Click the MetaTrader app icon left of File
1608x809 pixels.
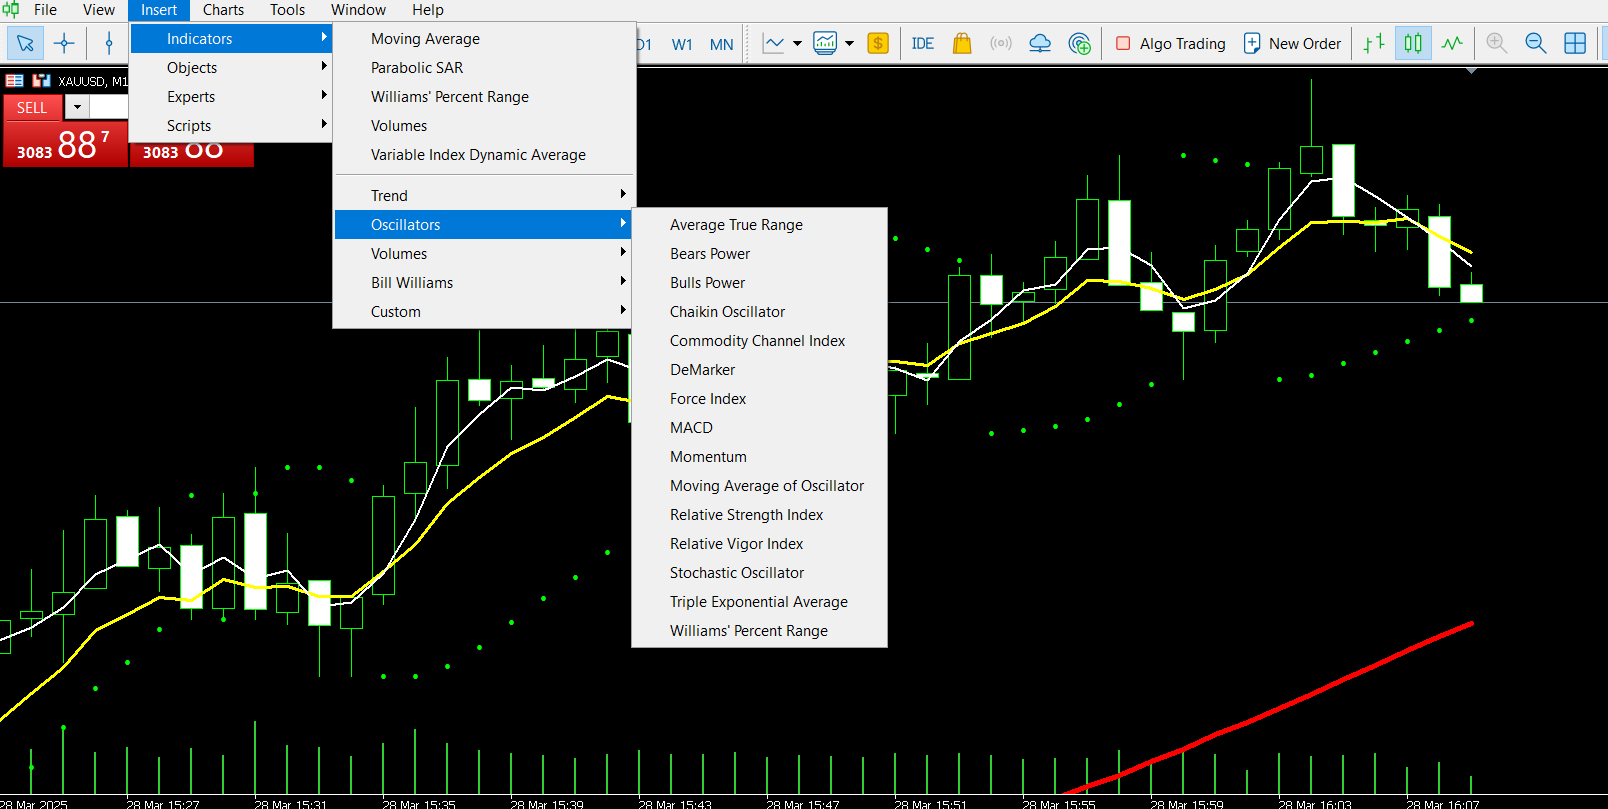coord(11,9)
